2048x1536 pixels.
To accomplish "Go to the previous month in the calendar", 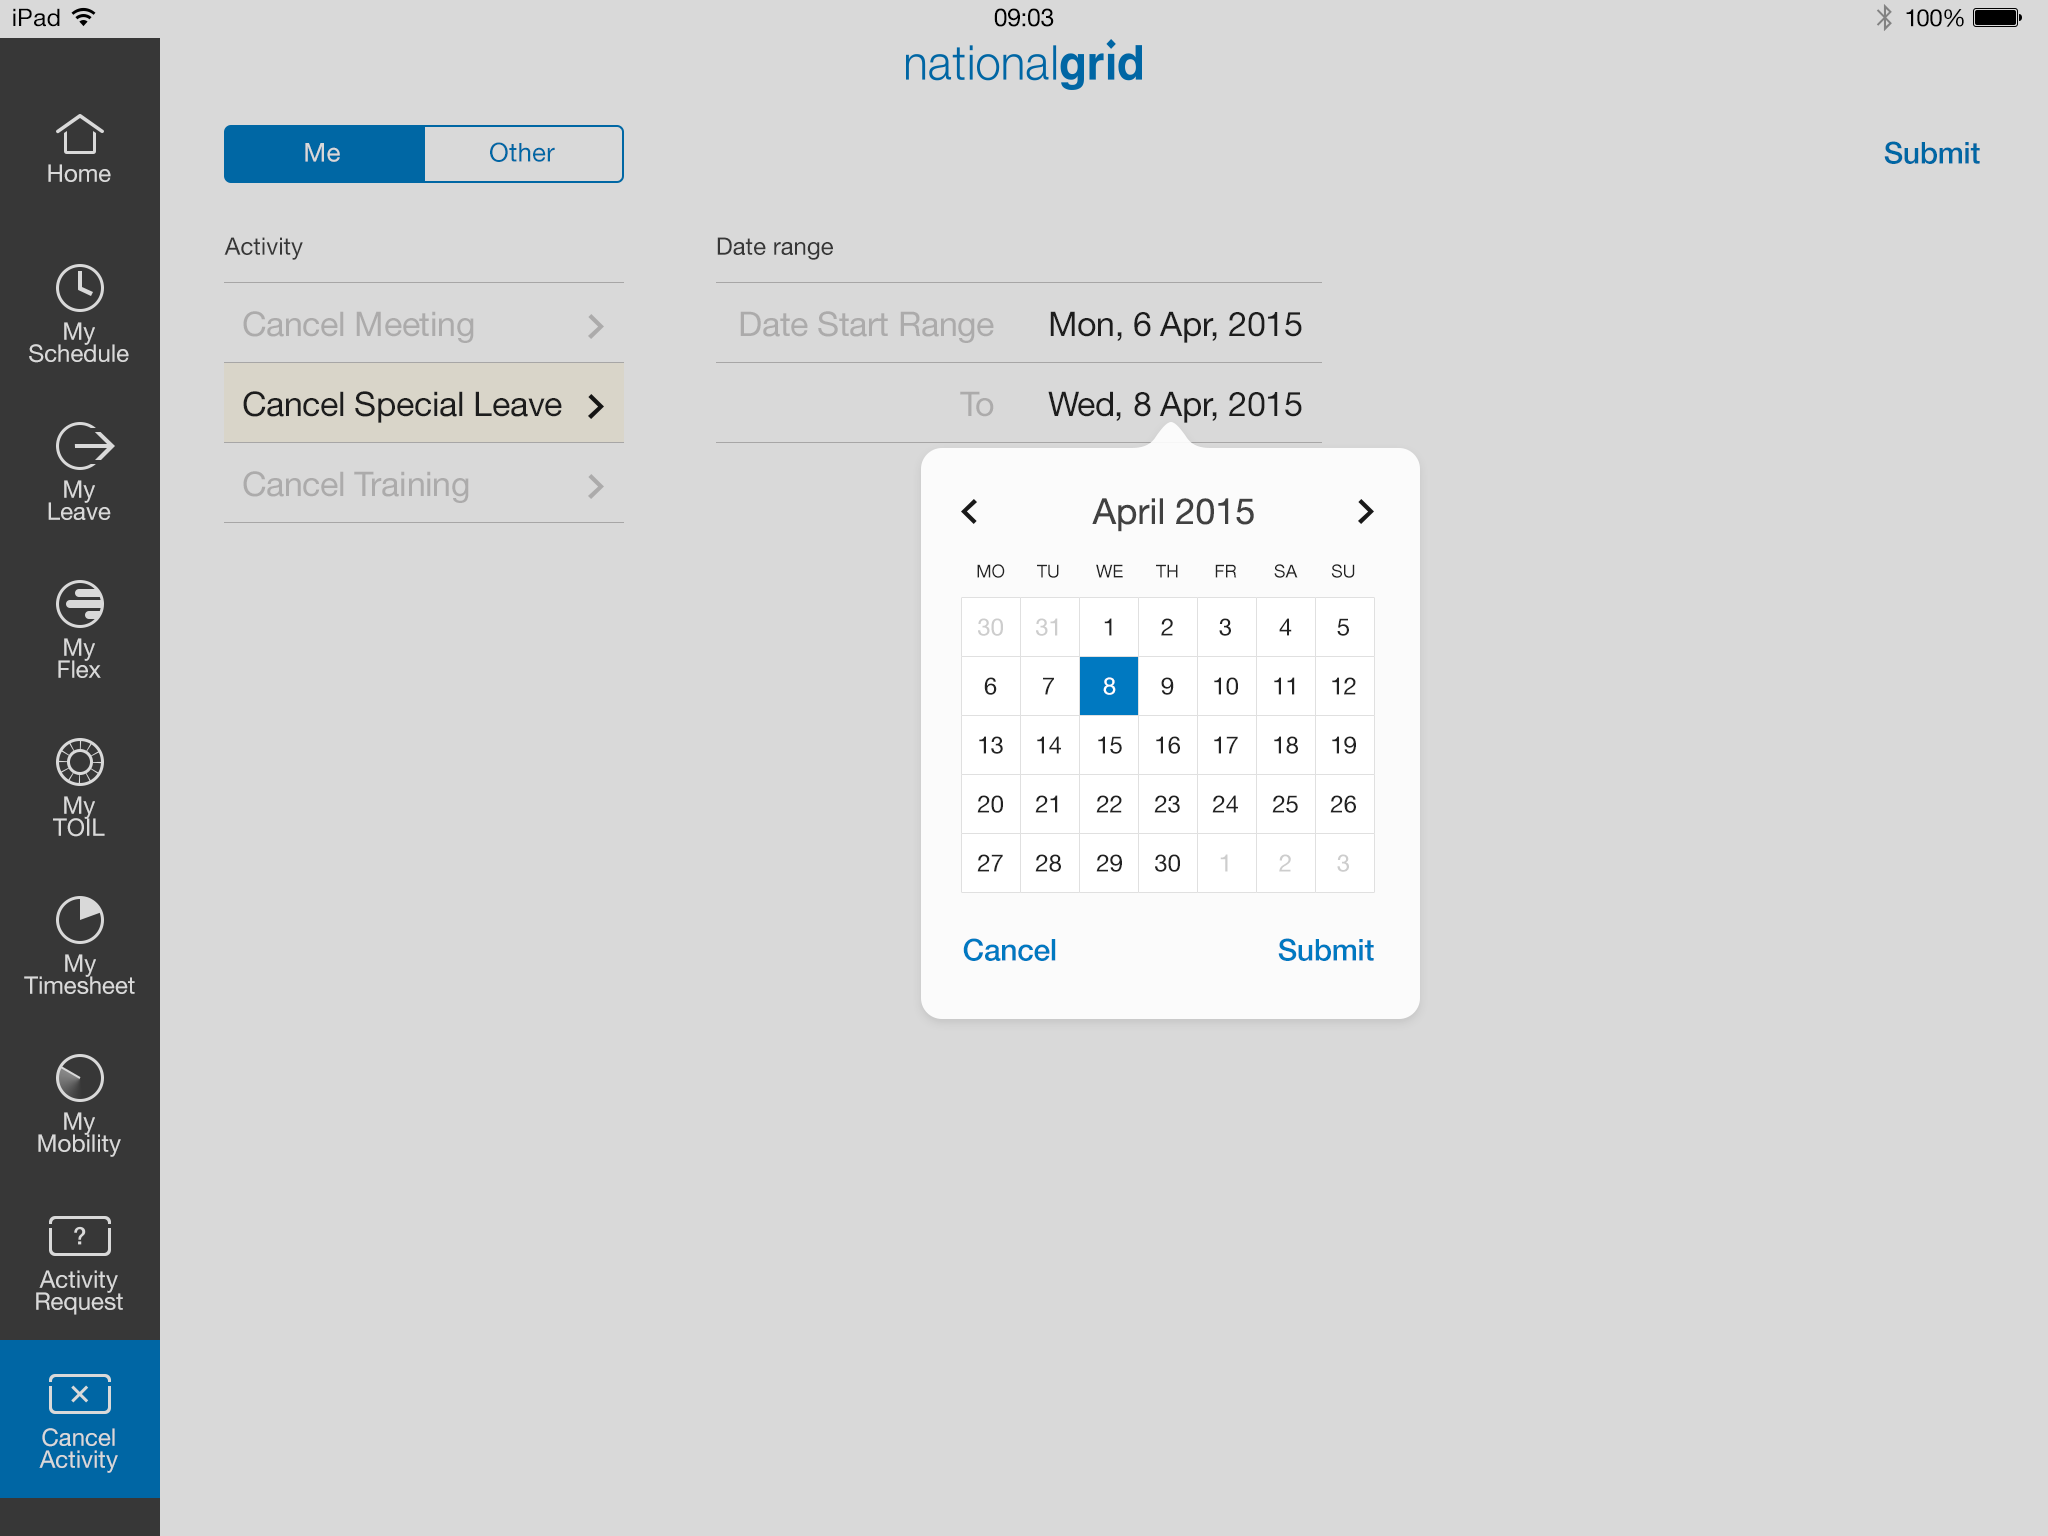I will click(970, 512).
